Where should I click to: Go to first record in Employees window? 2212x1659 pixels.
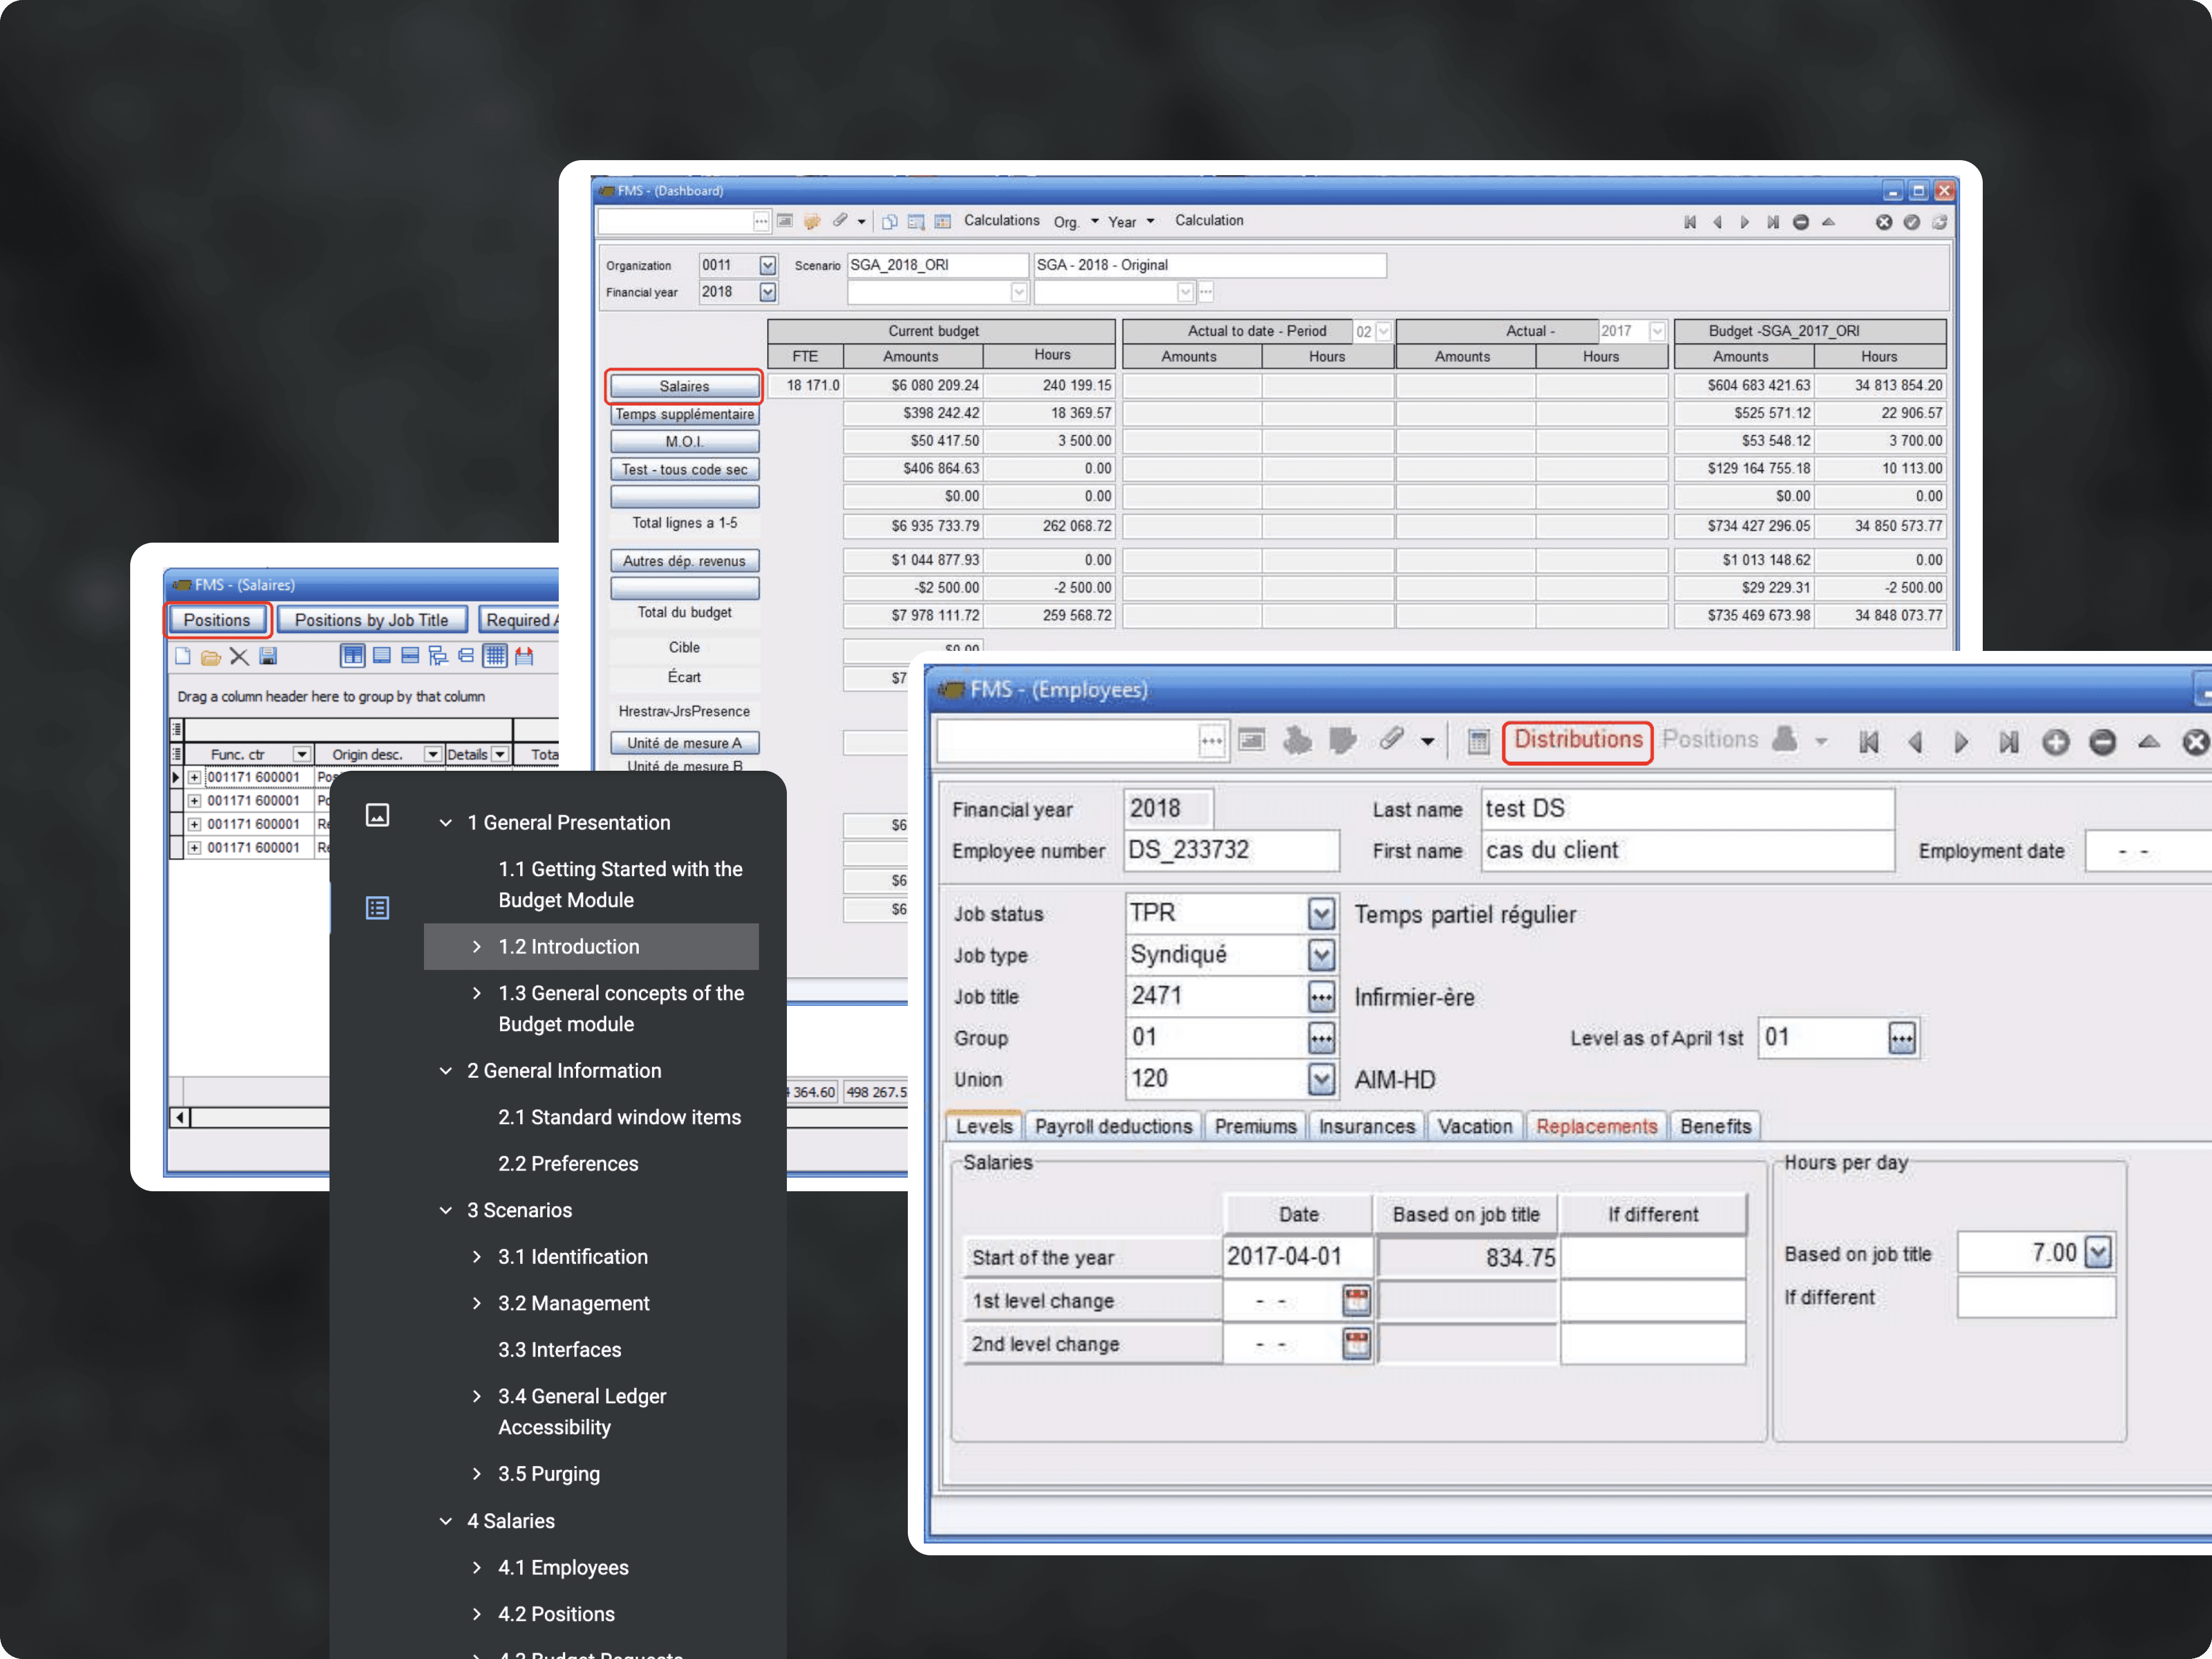1868,741
